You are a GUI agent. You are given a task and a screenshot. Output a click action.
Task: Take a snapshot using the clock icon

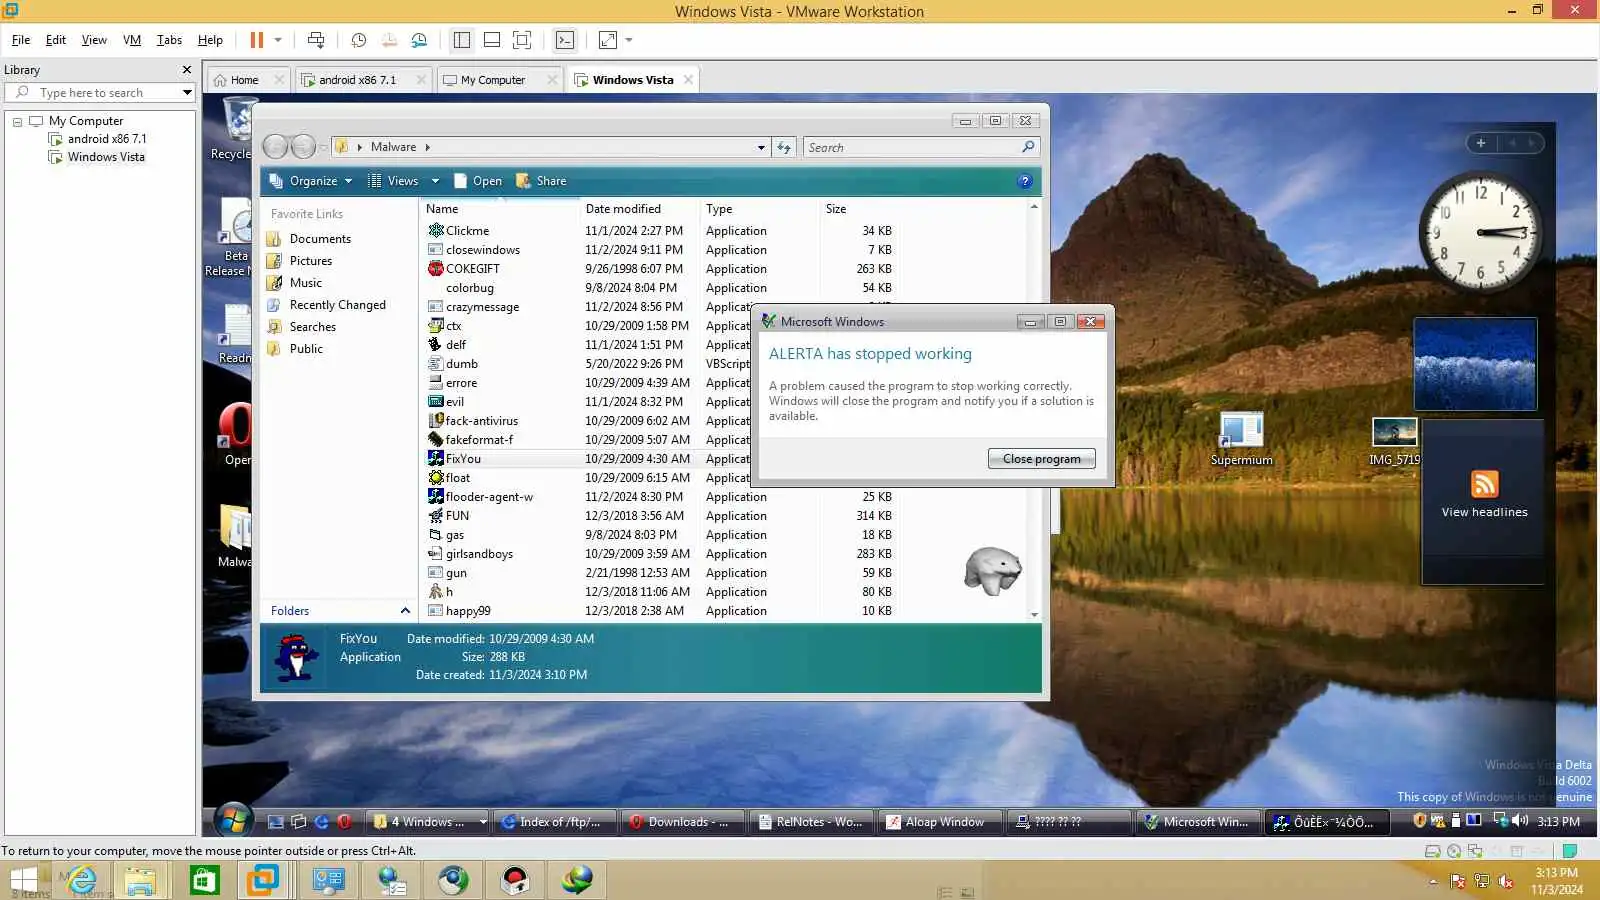tap(359, 40)
